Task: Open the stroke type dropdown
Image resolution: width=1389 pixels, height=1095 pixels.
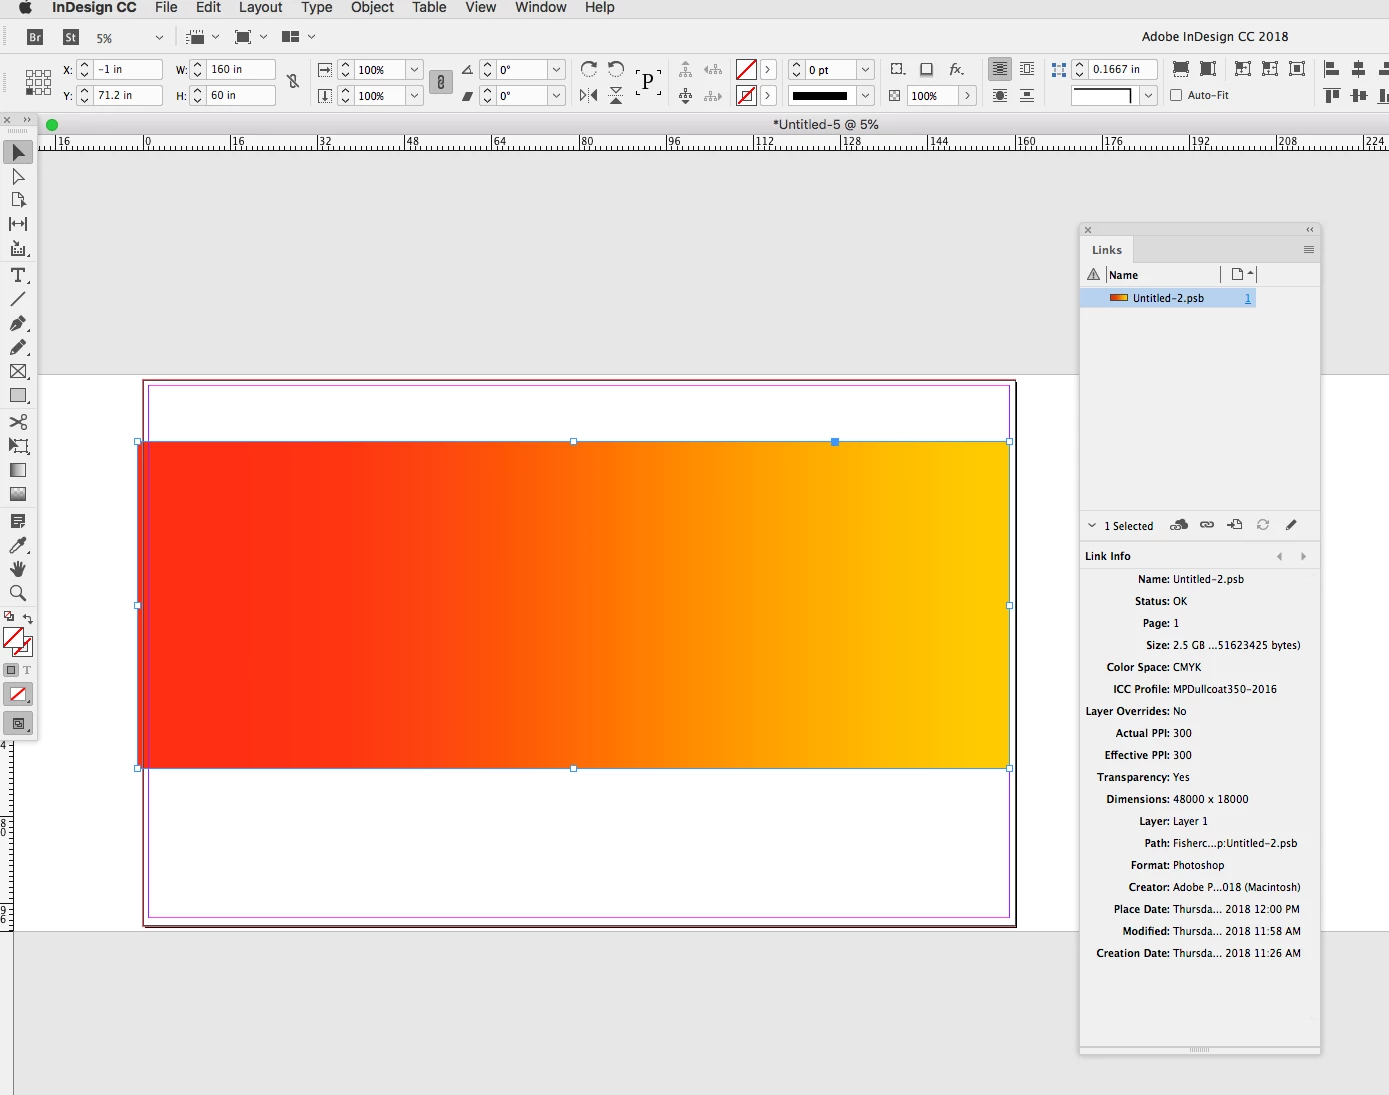Action: coord(866,96)
